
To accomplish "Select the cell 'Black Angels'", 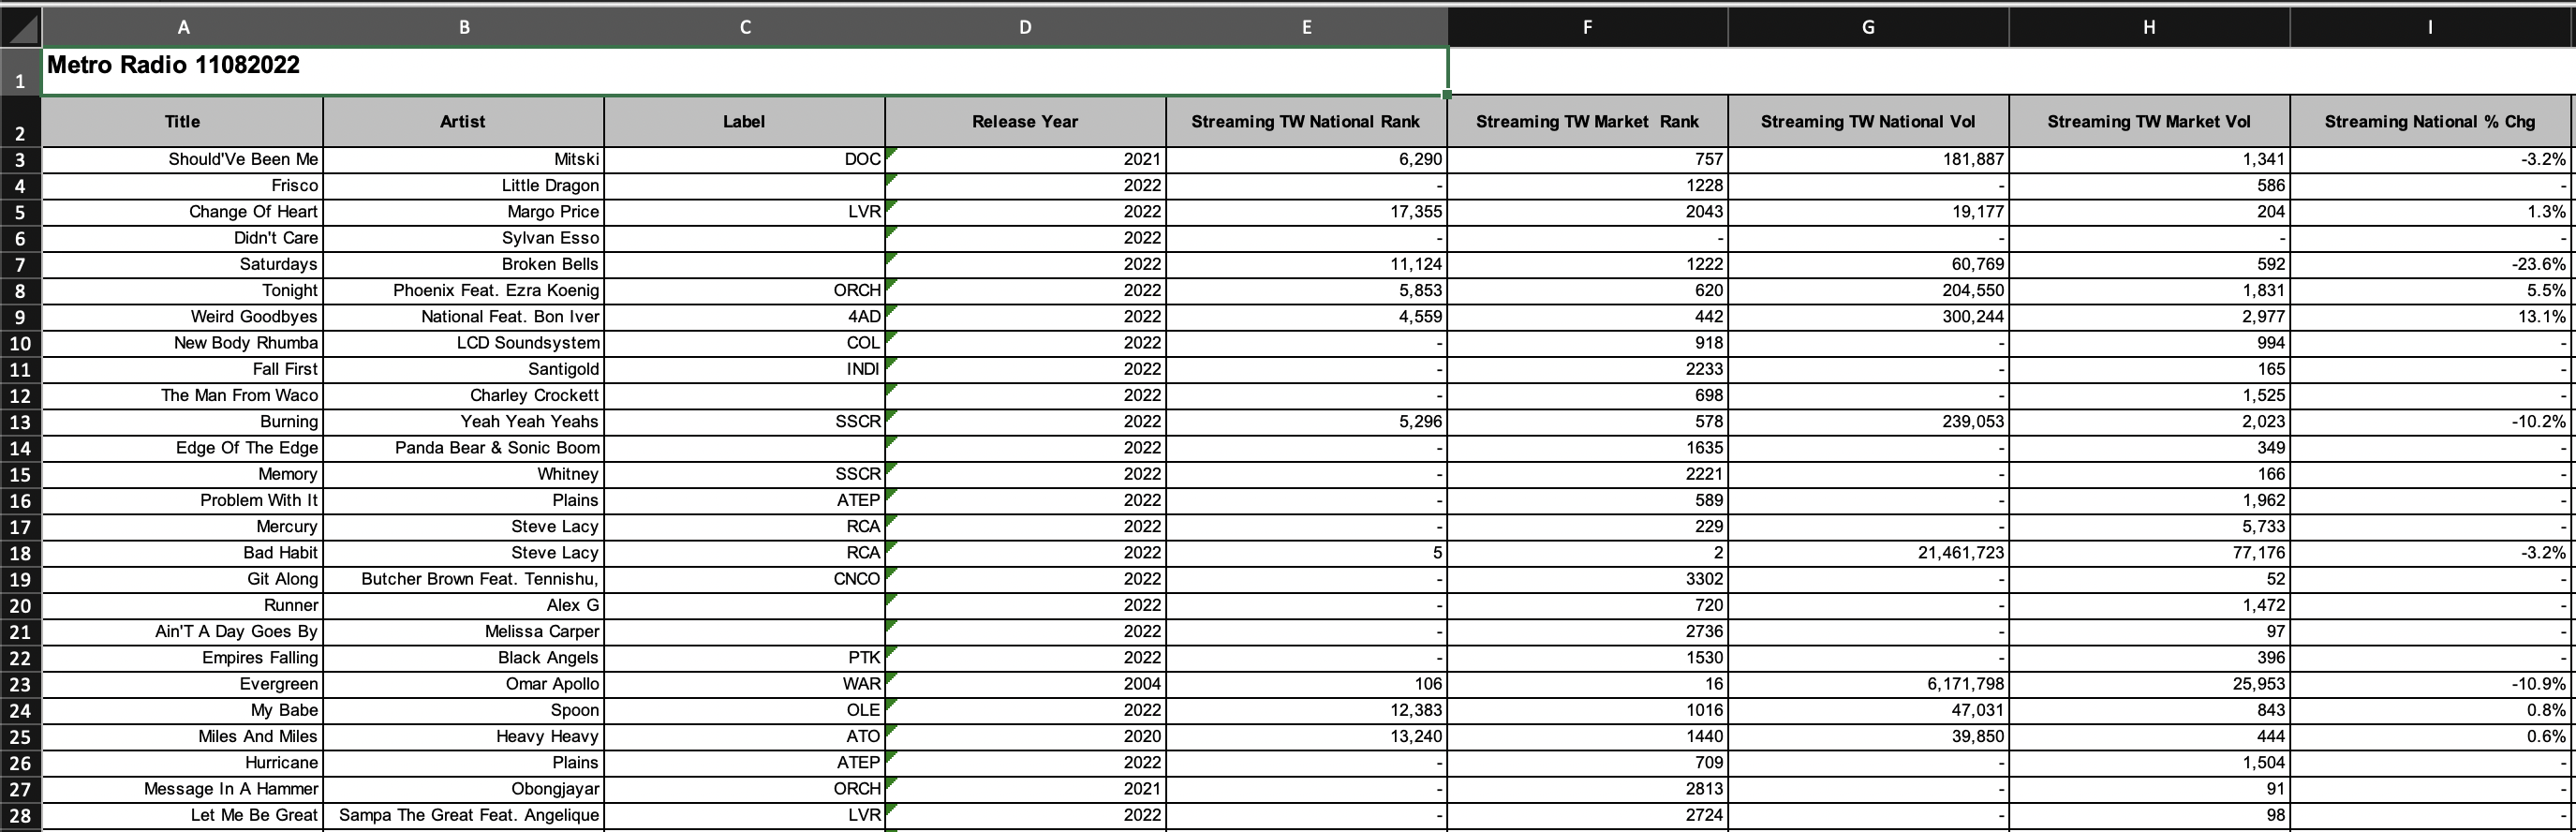I will (x=464, y=658).
